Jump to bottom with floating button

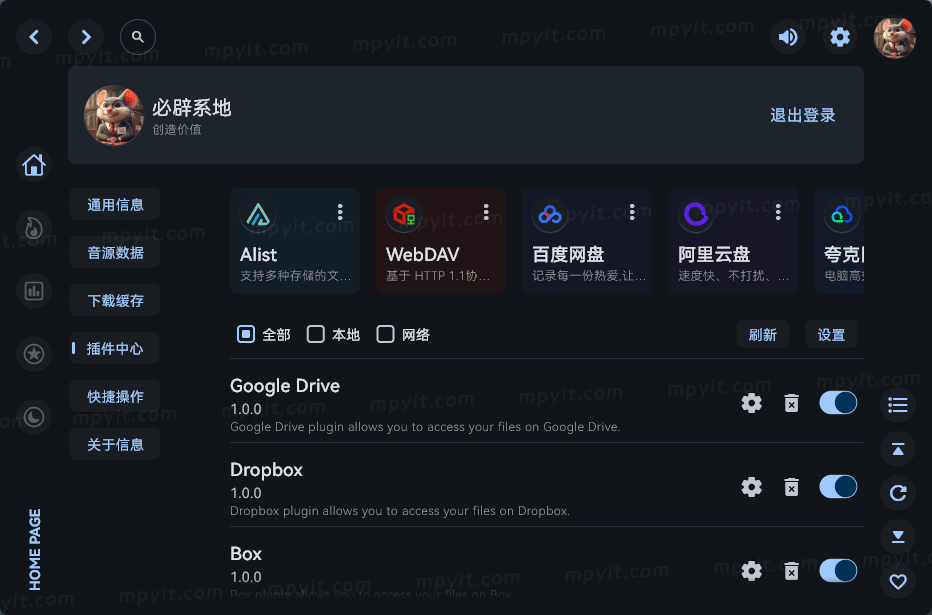[898, 537]
